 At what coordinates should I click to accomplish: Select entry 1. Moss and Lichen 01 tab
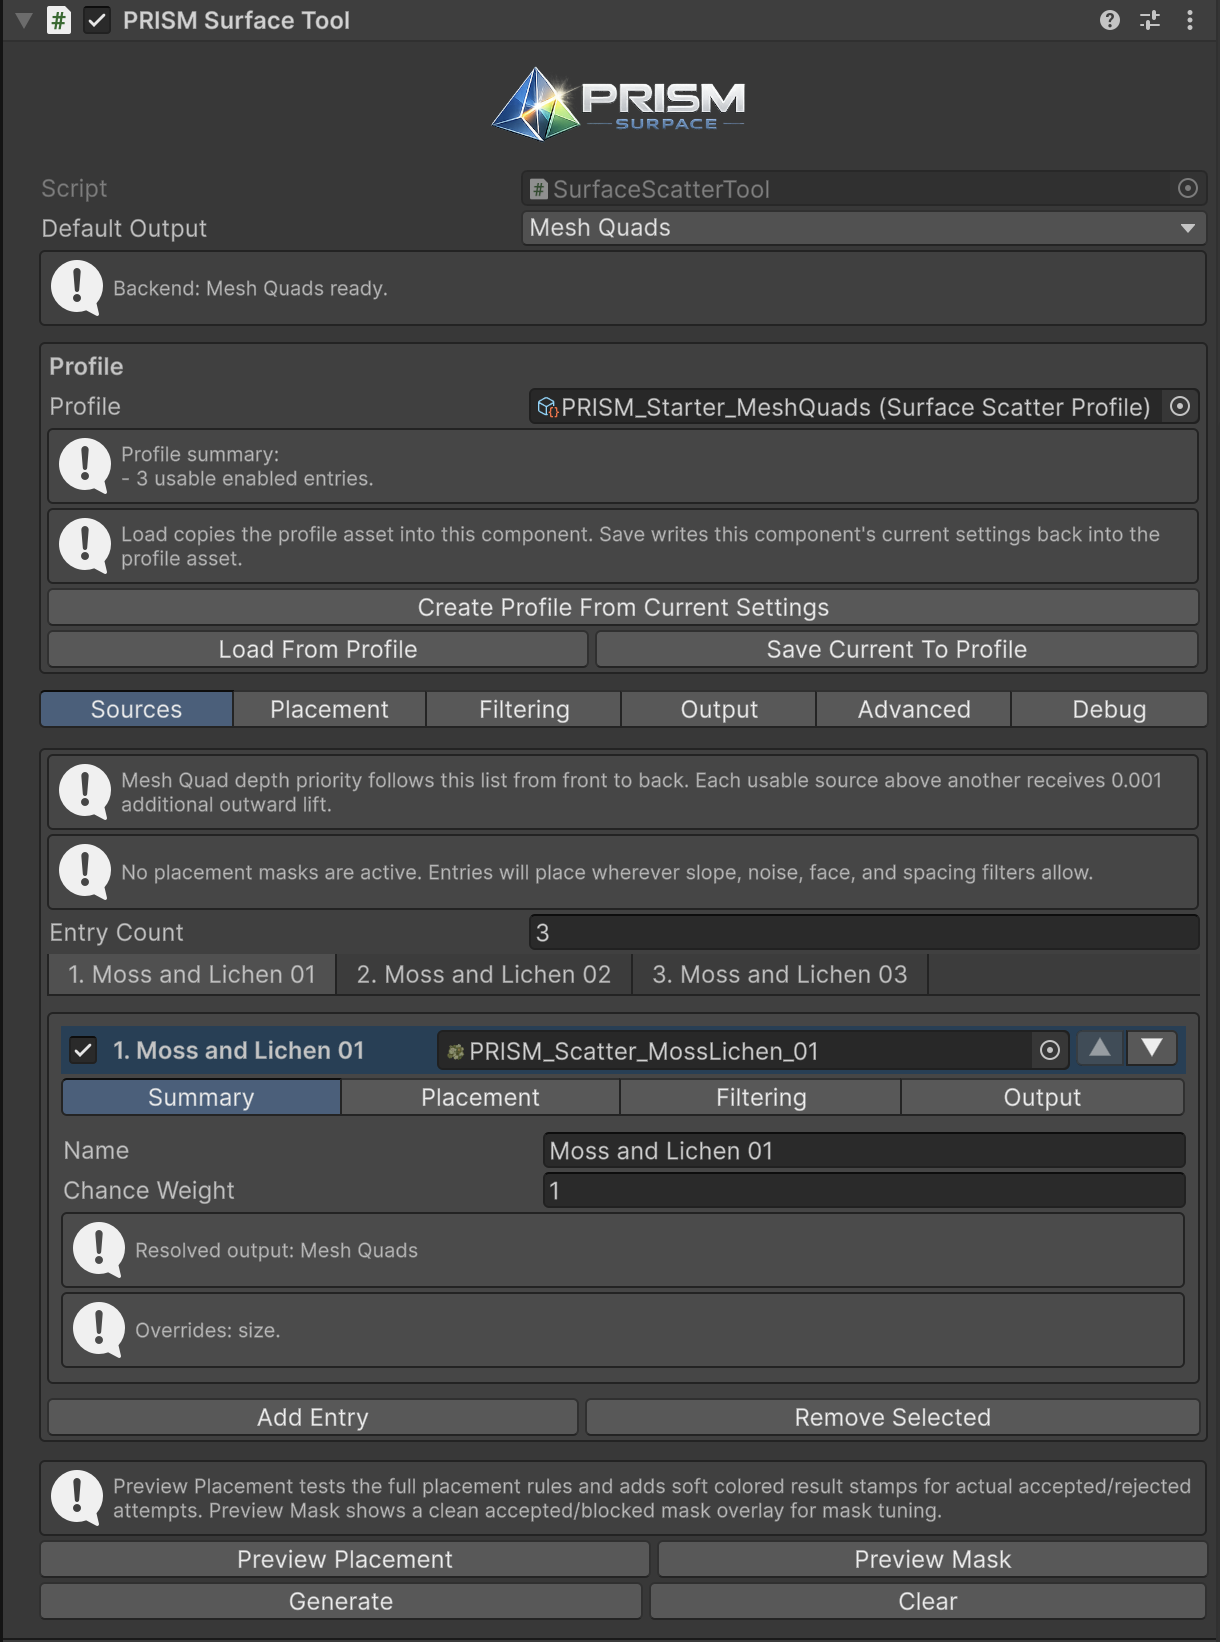pos(192,974)
